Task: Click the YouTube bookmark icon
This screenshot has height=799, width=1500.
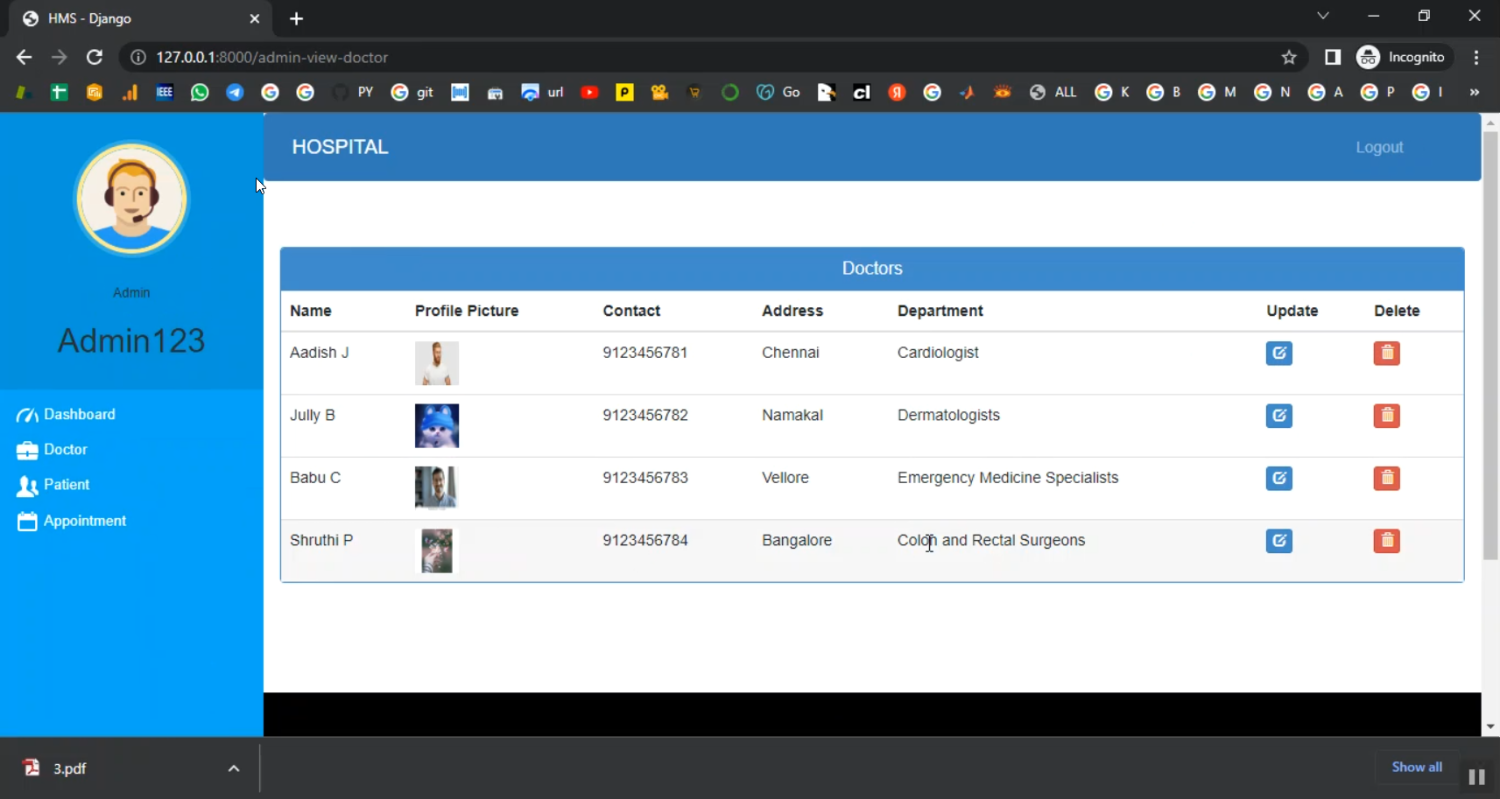Action: (589, 92)
